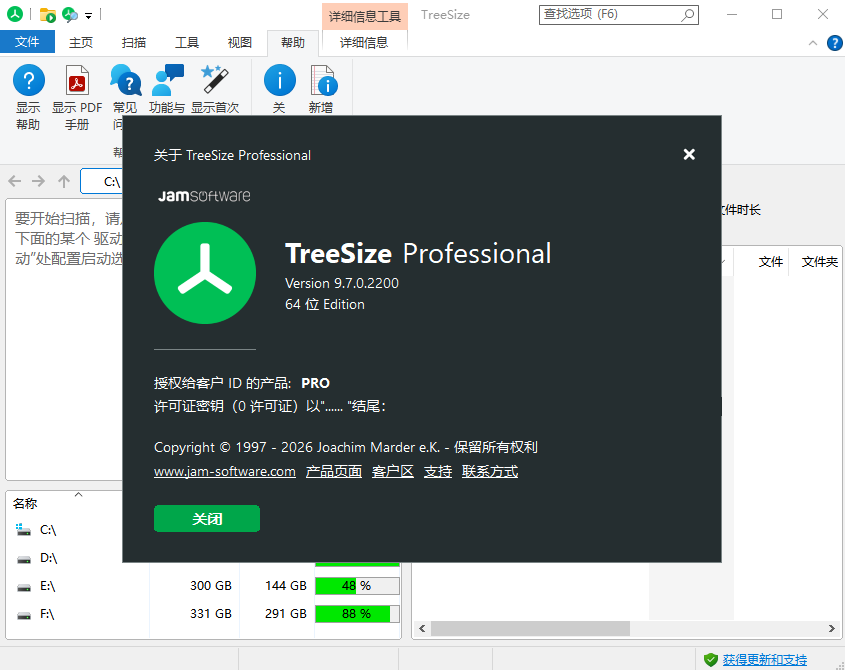Switch to the 工具 ribbon tab
Screen dimensions: 845x670
pyautogui.click(x=187, y=43)
